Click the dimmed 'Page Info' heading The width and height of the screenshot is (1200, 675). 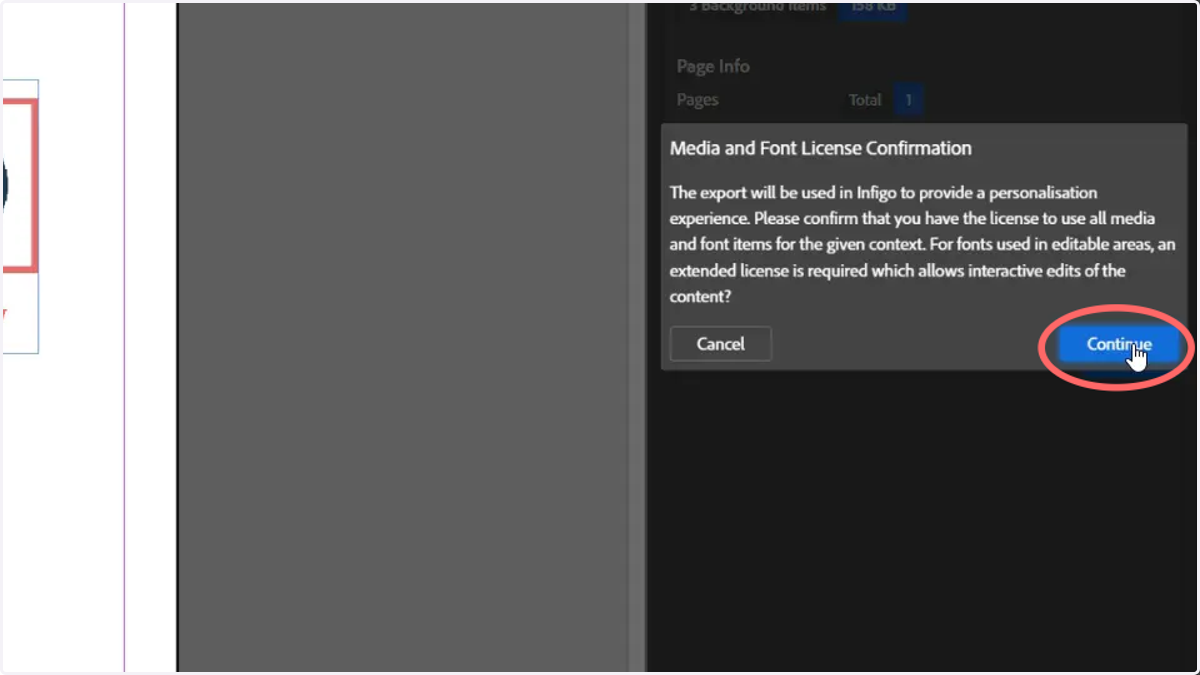click(713, 66)
